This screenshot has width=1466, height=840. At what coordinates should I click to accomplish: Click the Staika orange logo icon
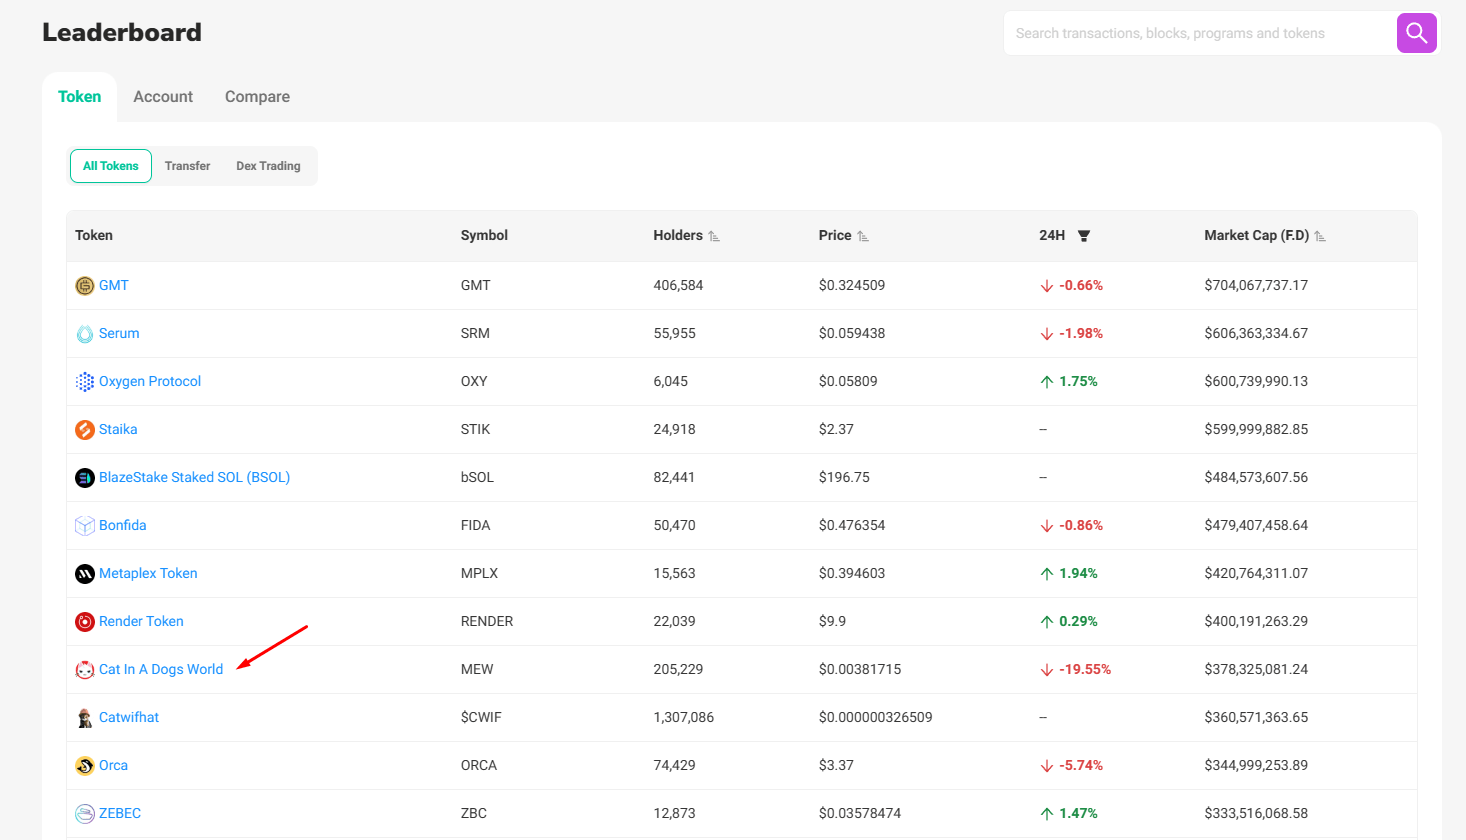[x=85, y=430]
